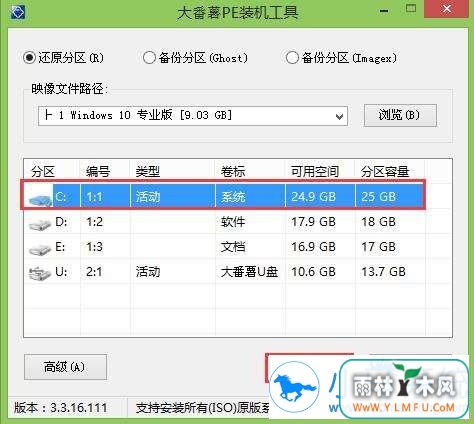Click the 分区容量 column header
This screenshot has width=474, height=424.
pos(385,172)
